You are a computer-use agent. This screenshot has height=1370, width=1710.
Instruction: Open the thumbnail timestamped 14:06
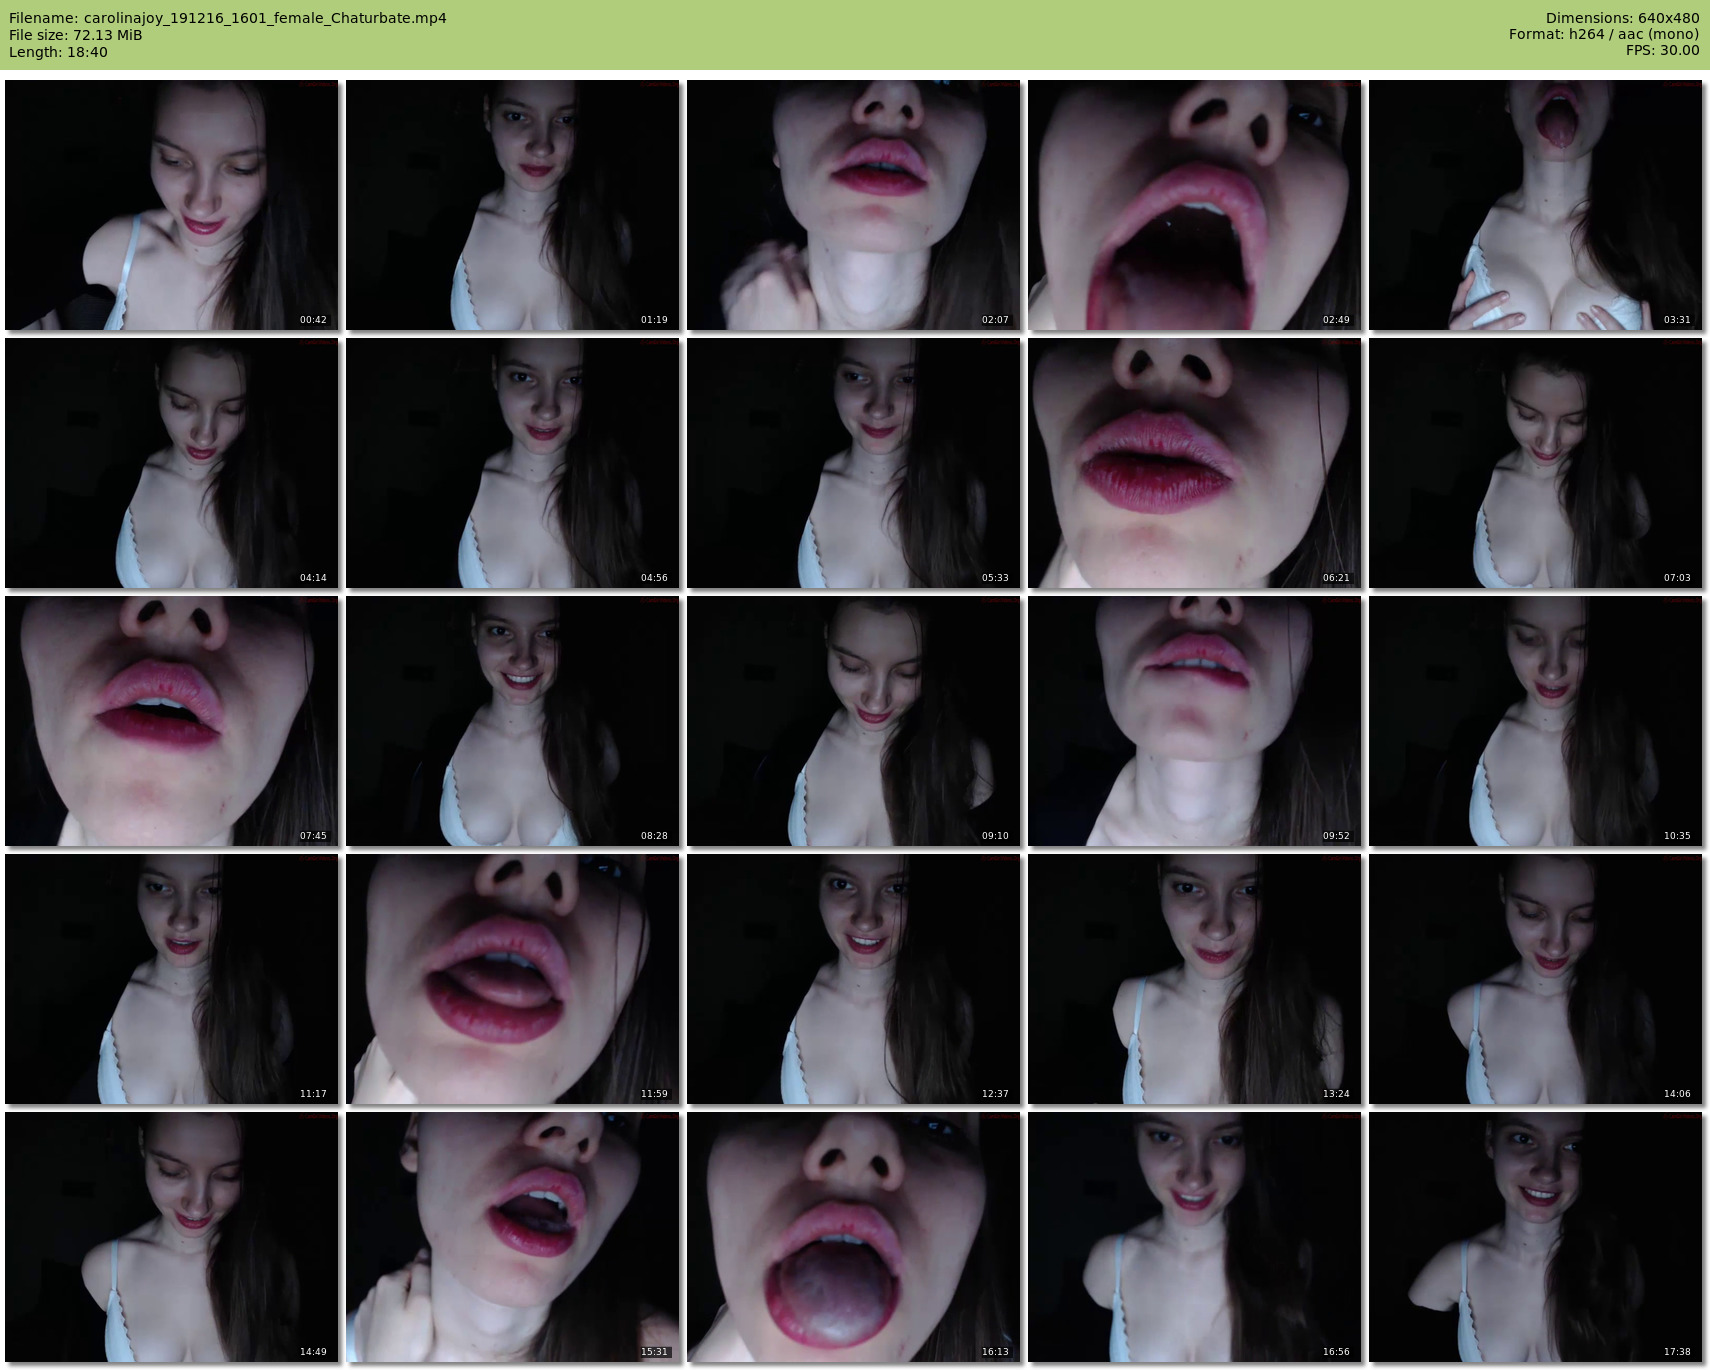click(1535, 979)
